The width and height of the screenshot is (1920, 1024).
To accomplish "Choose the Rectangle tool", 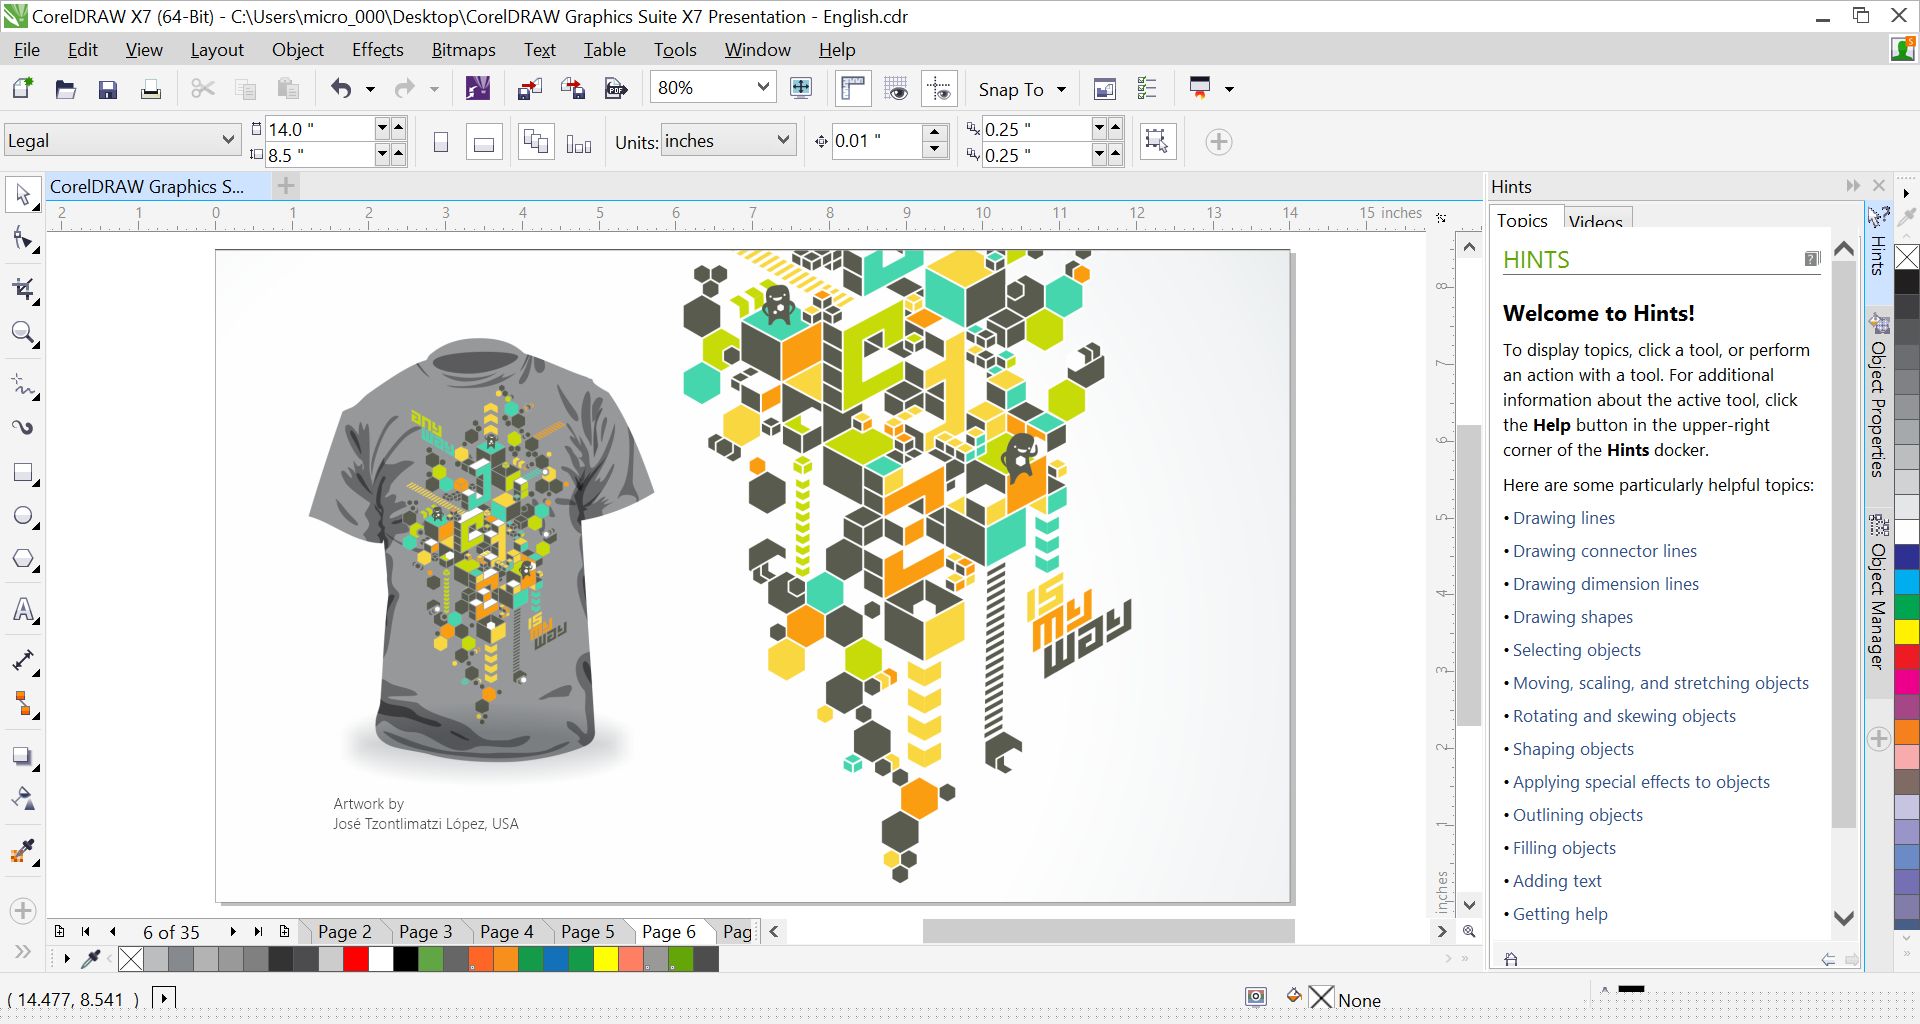I will pos(23,473).
